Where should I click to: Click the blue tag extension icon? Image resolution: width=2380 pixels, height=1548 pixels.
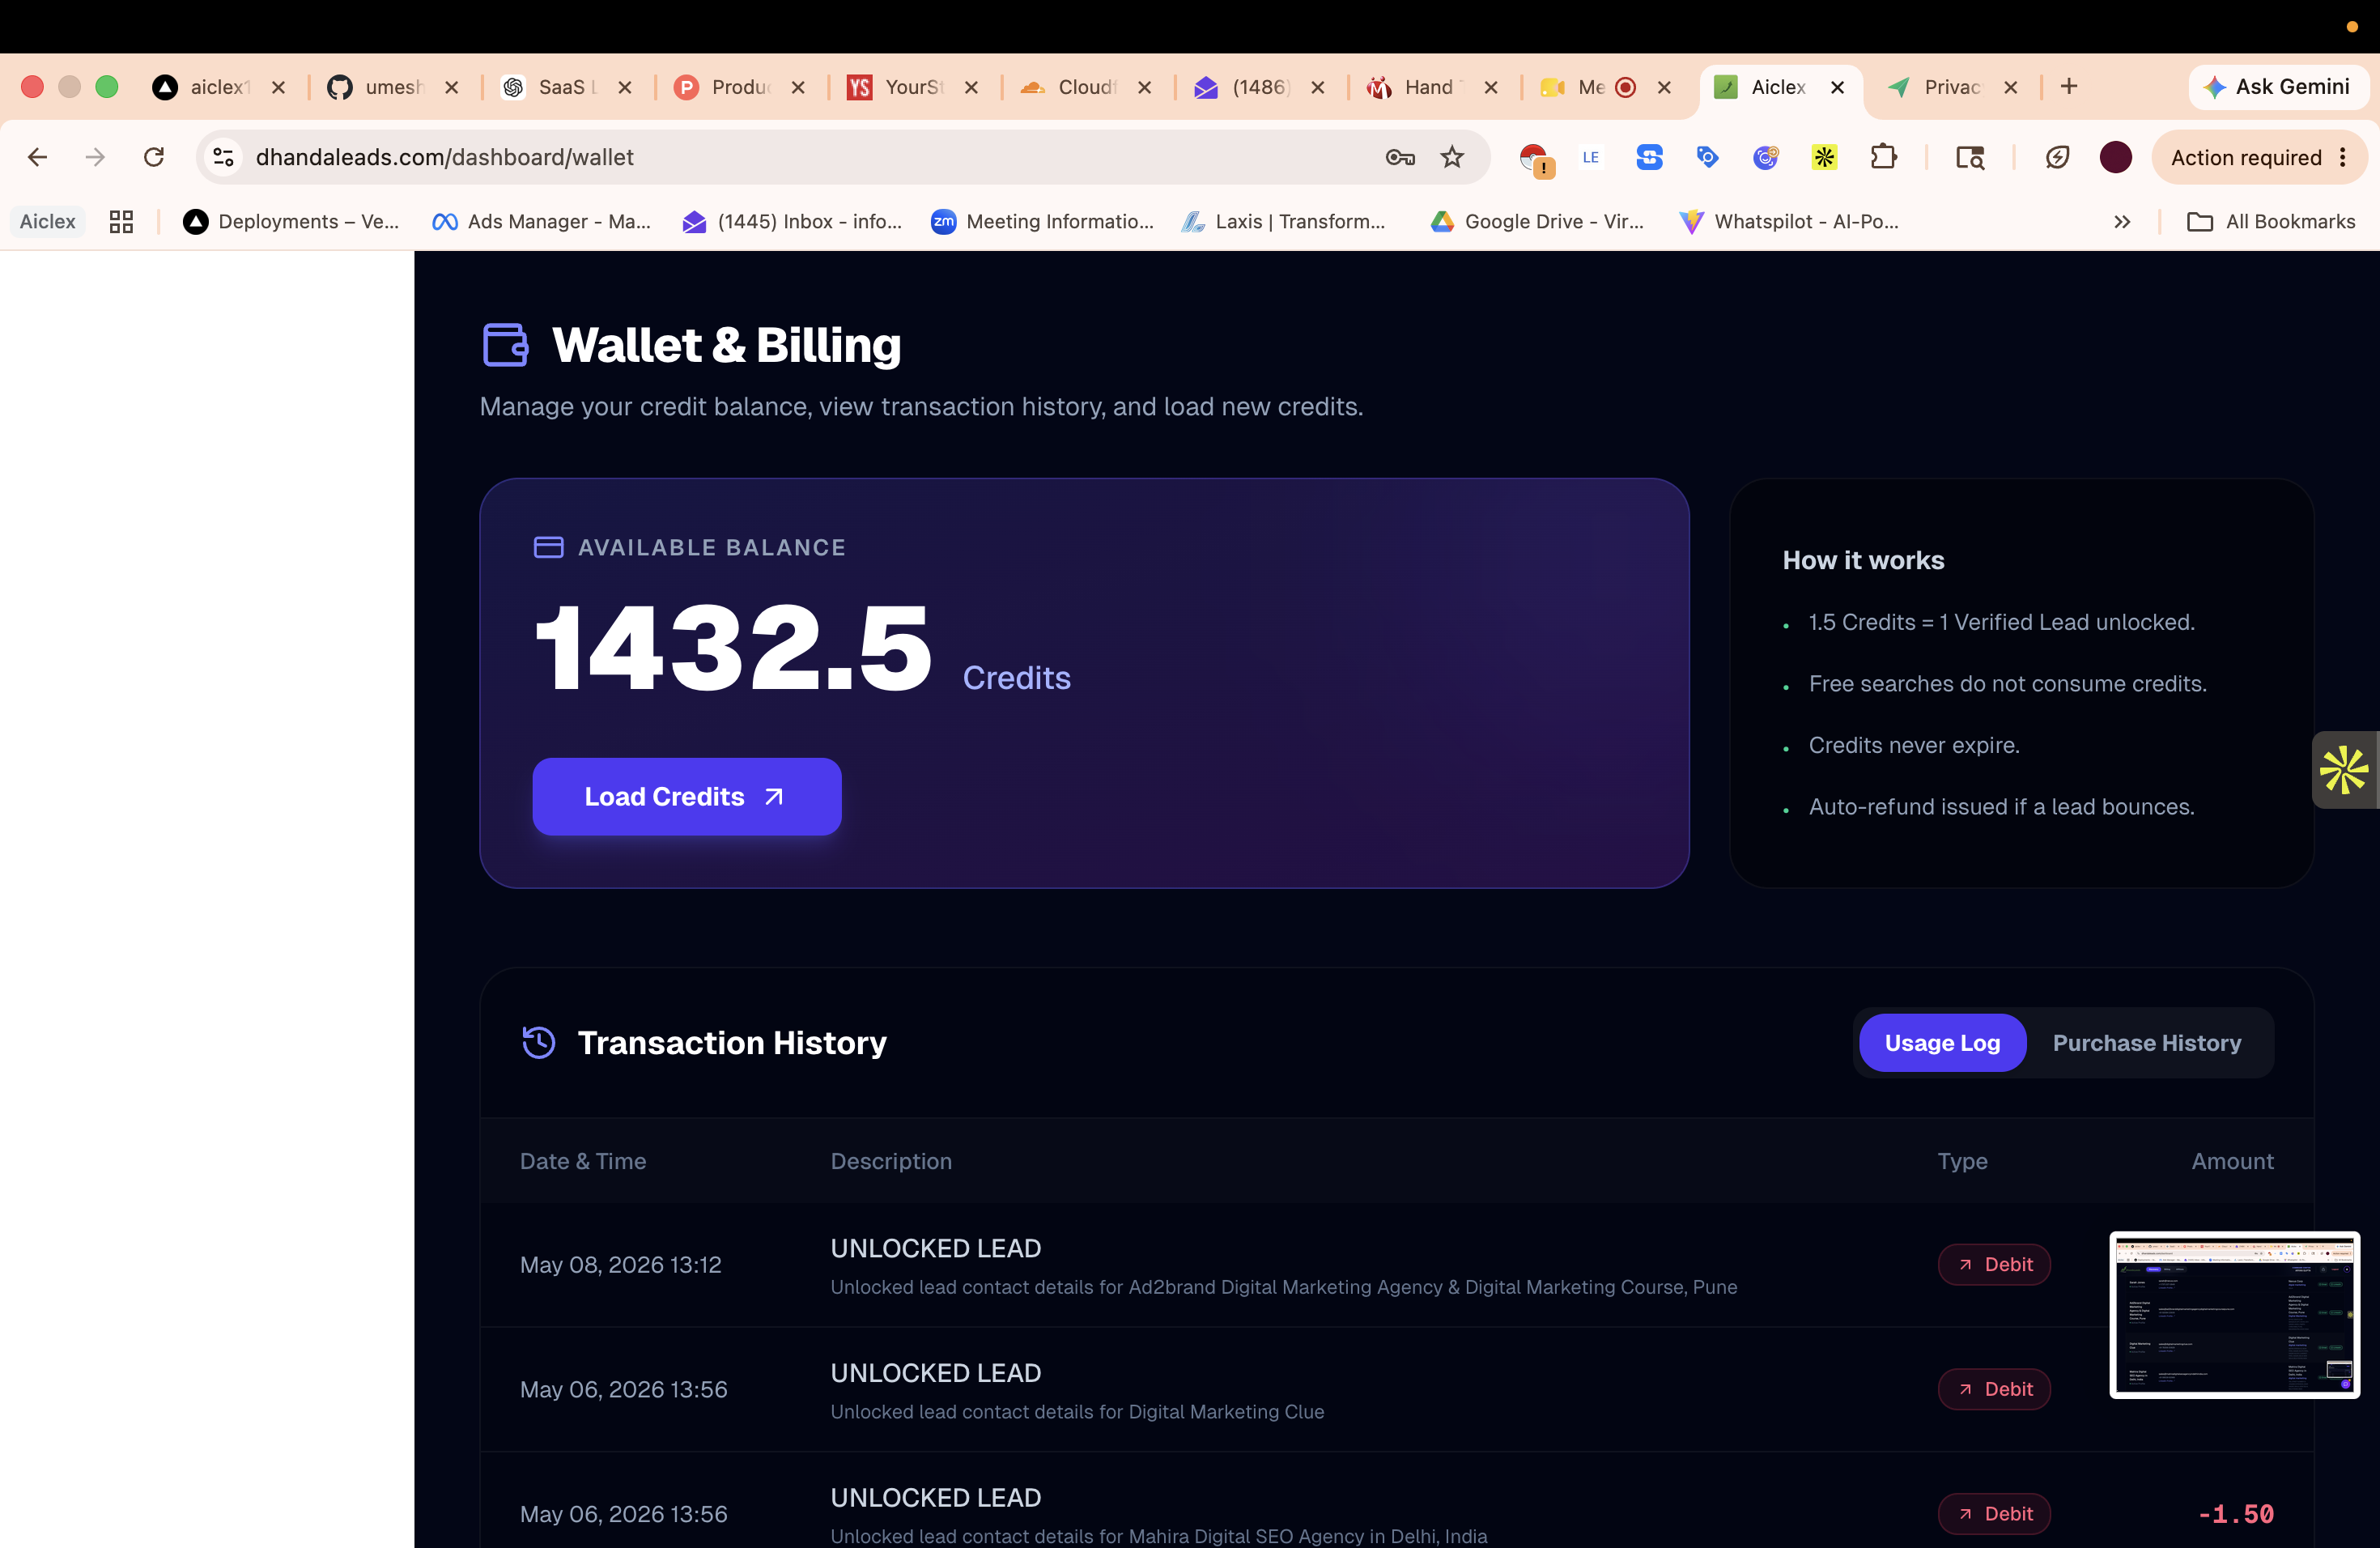(1707, 157)
